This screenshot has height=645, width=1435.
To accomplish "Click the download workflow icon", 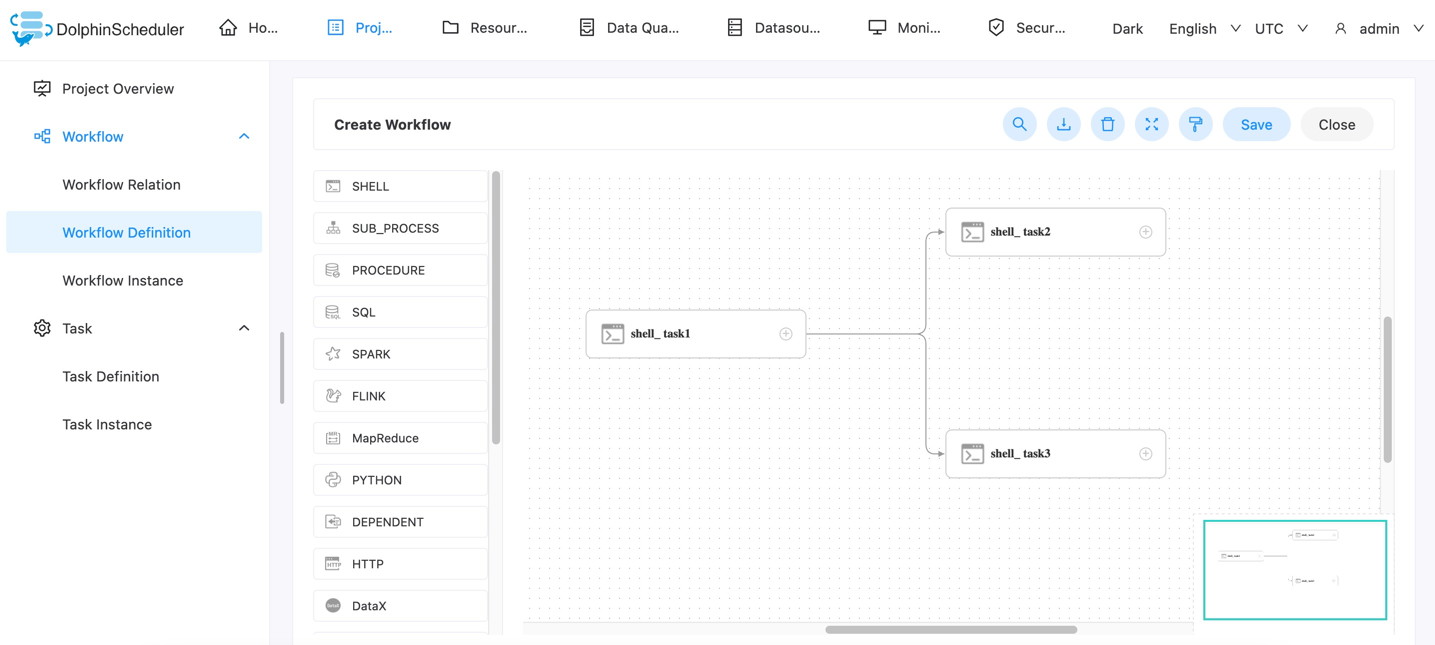I will point(1063,124).
